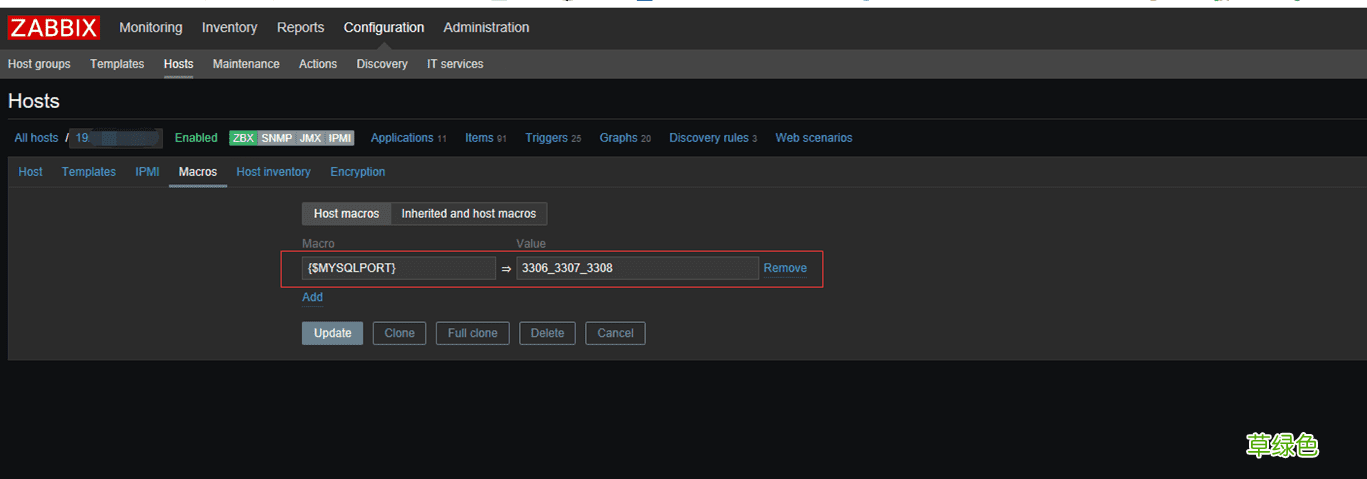Click the {$MYSQLPORT} macro name field
This screenshot has height=479, width=1367.
pyautogui.click(x=398, y=268)
